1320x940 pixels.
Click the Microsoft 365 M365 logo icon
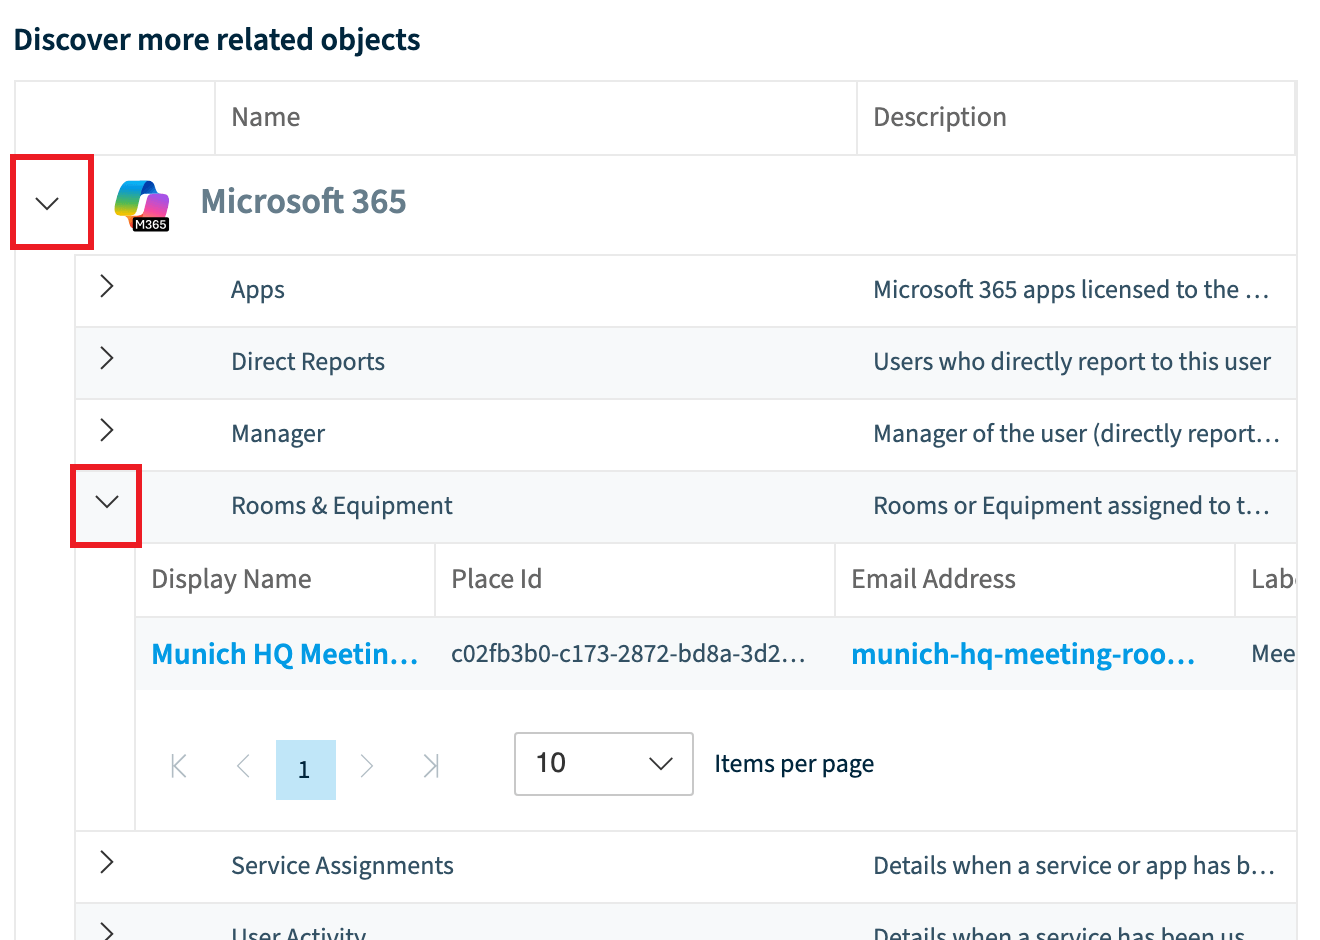coord(142,205)
